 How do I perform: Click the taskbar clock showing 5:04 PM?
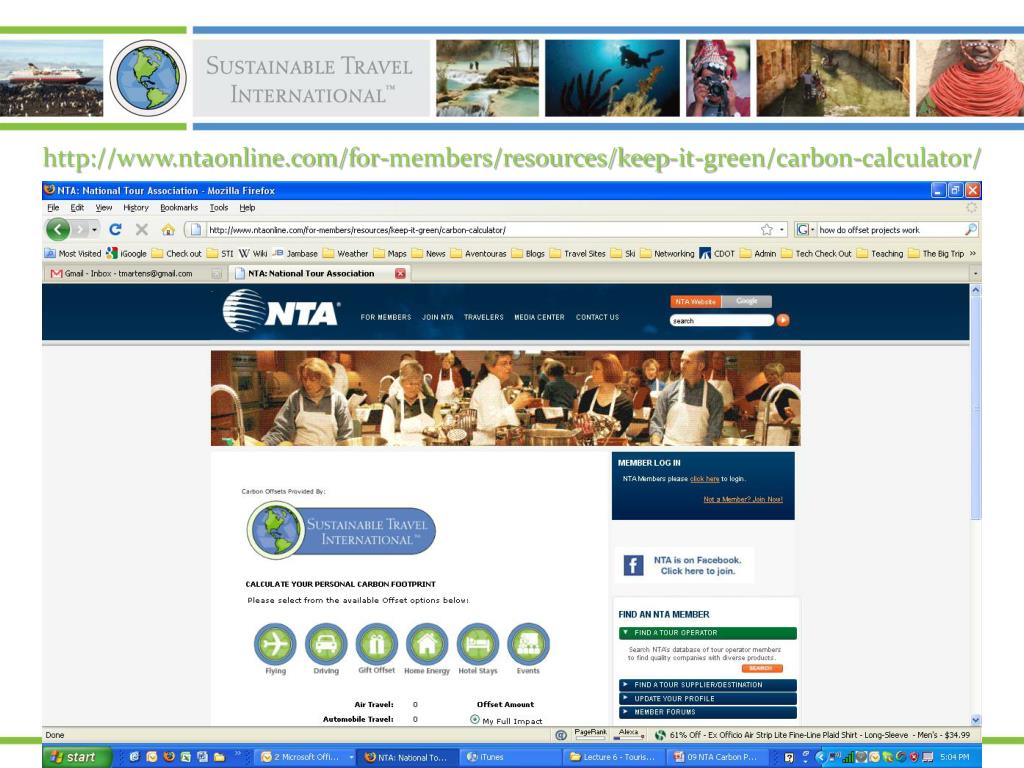click(955, 757)
